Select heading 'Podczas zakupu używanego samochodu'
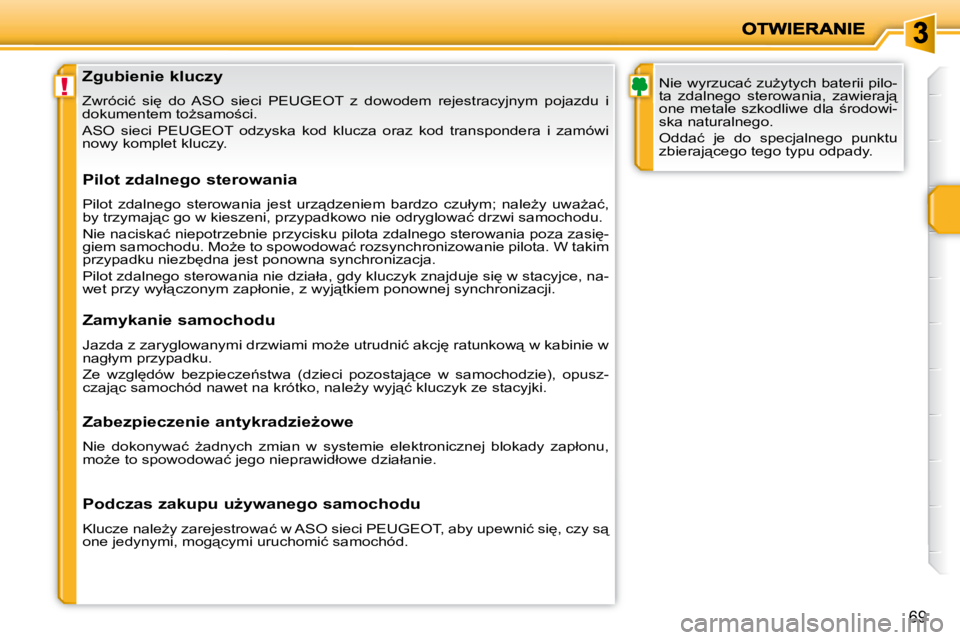This screenshot has height=640, width=960. tap(252, 503)
